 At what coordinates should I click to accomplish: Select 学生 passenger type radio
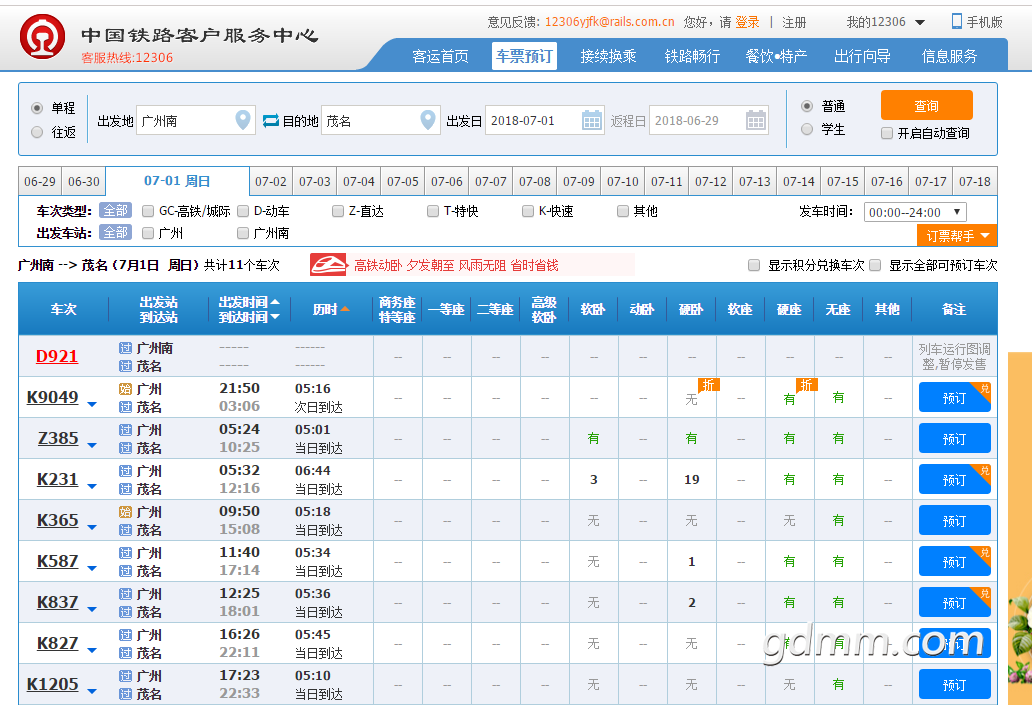point(807,130)
